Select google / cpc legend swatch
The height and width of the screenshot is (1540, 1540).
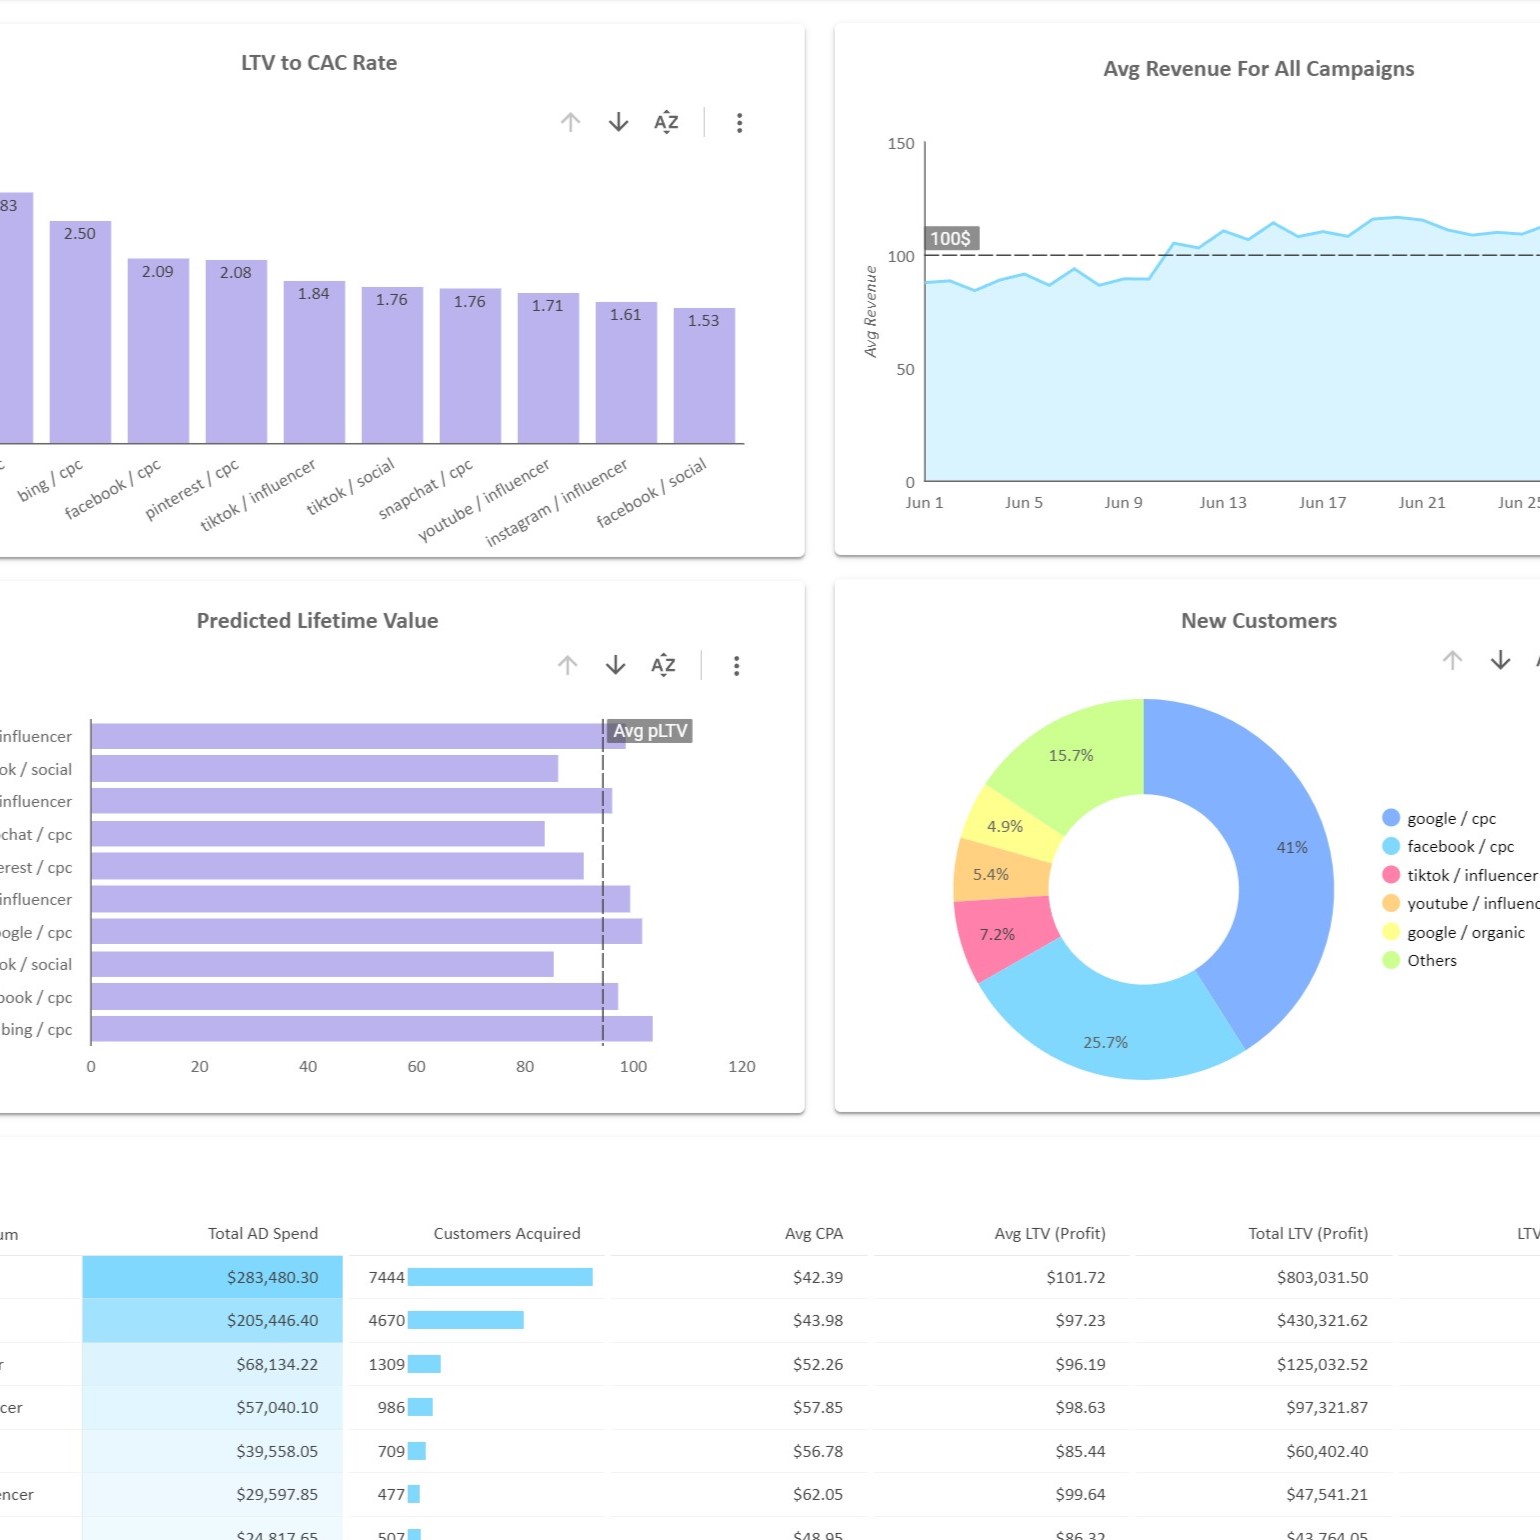[1390, 818]
